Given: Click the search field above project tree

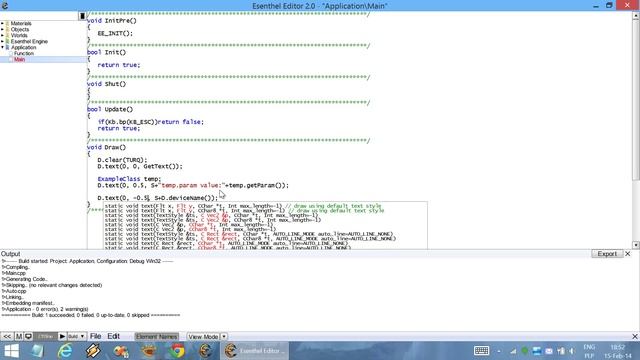Looking at the screenshot, I should click(39, 16).
